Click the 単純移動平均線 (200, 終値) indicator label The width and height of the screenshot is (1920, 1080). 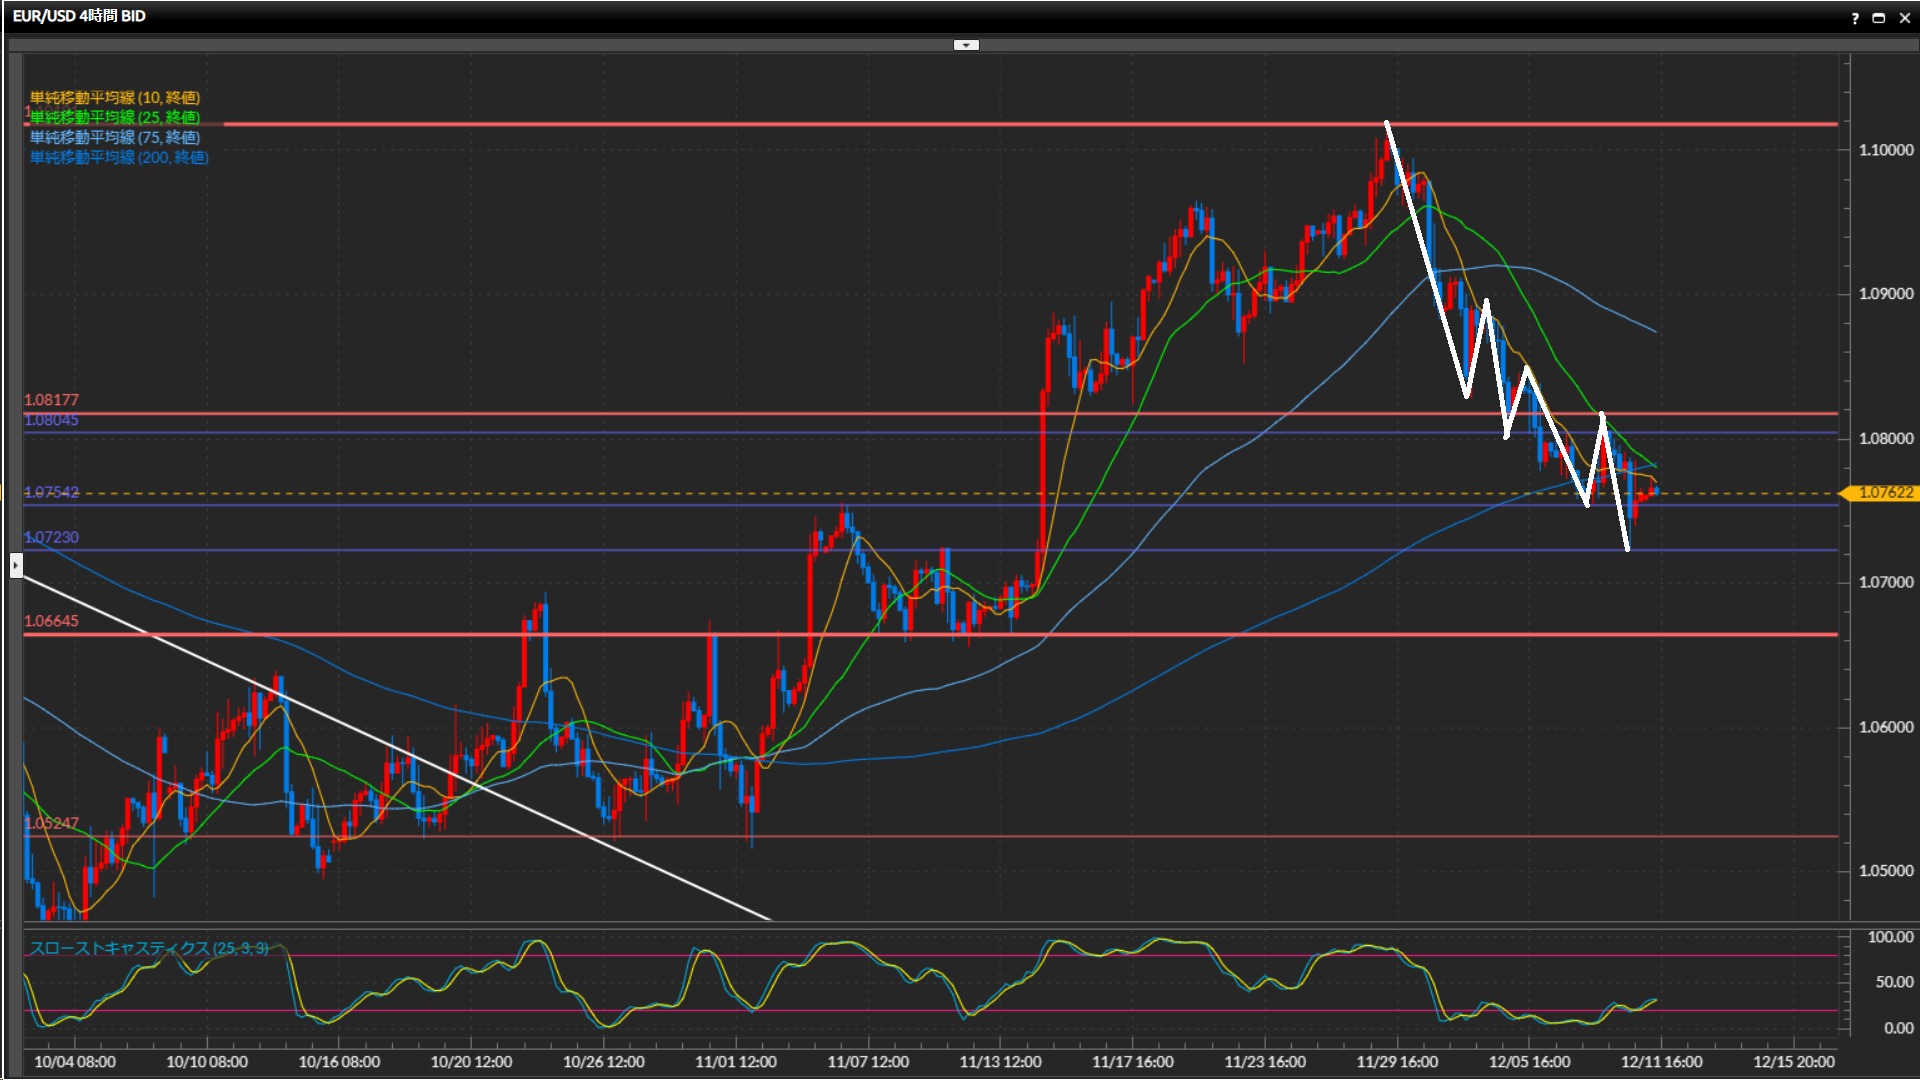click(118, 157)
